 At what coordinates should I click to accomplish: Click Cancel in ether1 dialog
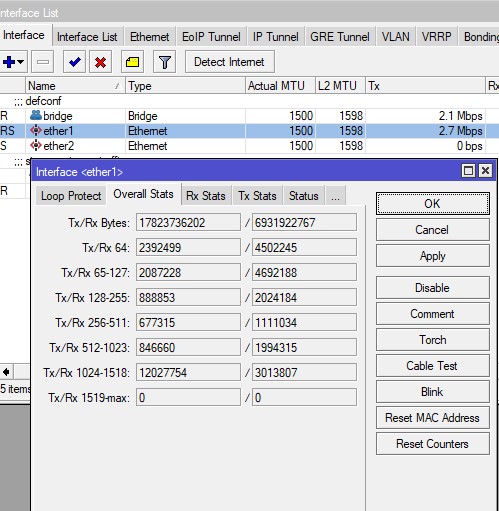point(433,230)
